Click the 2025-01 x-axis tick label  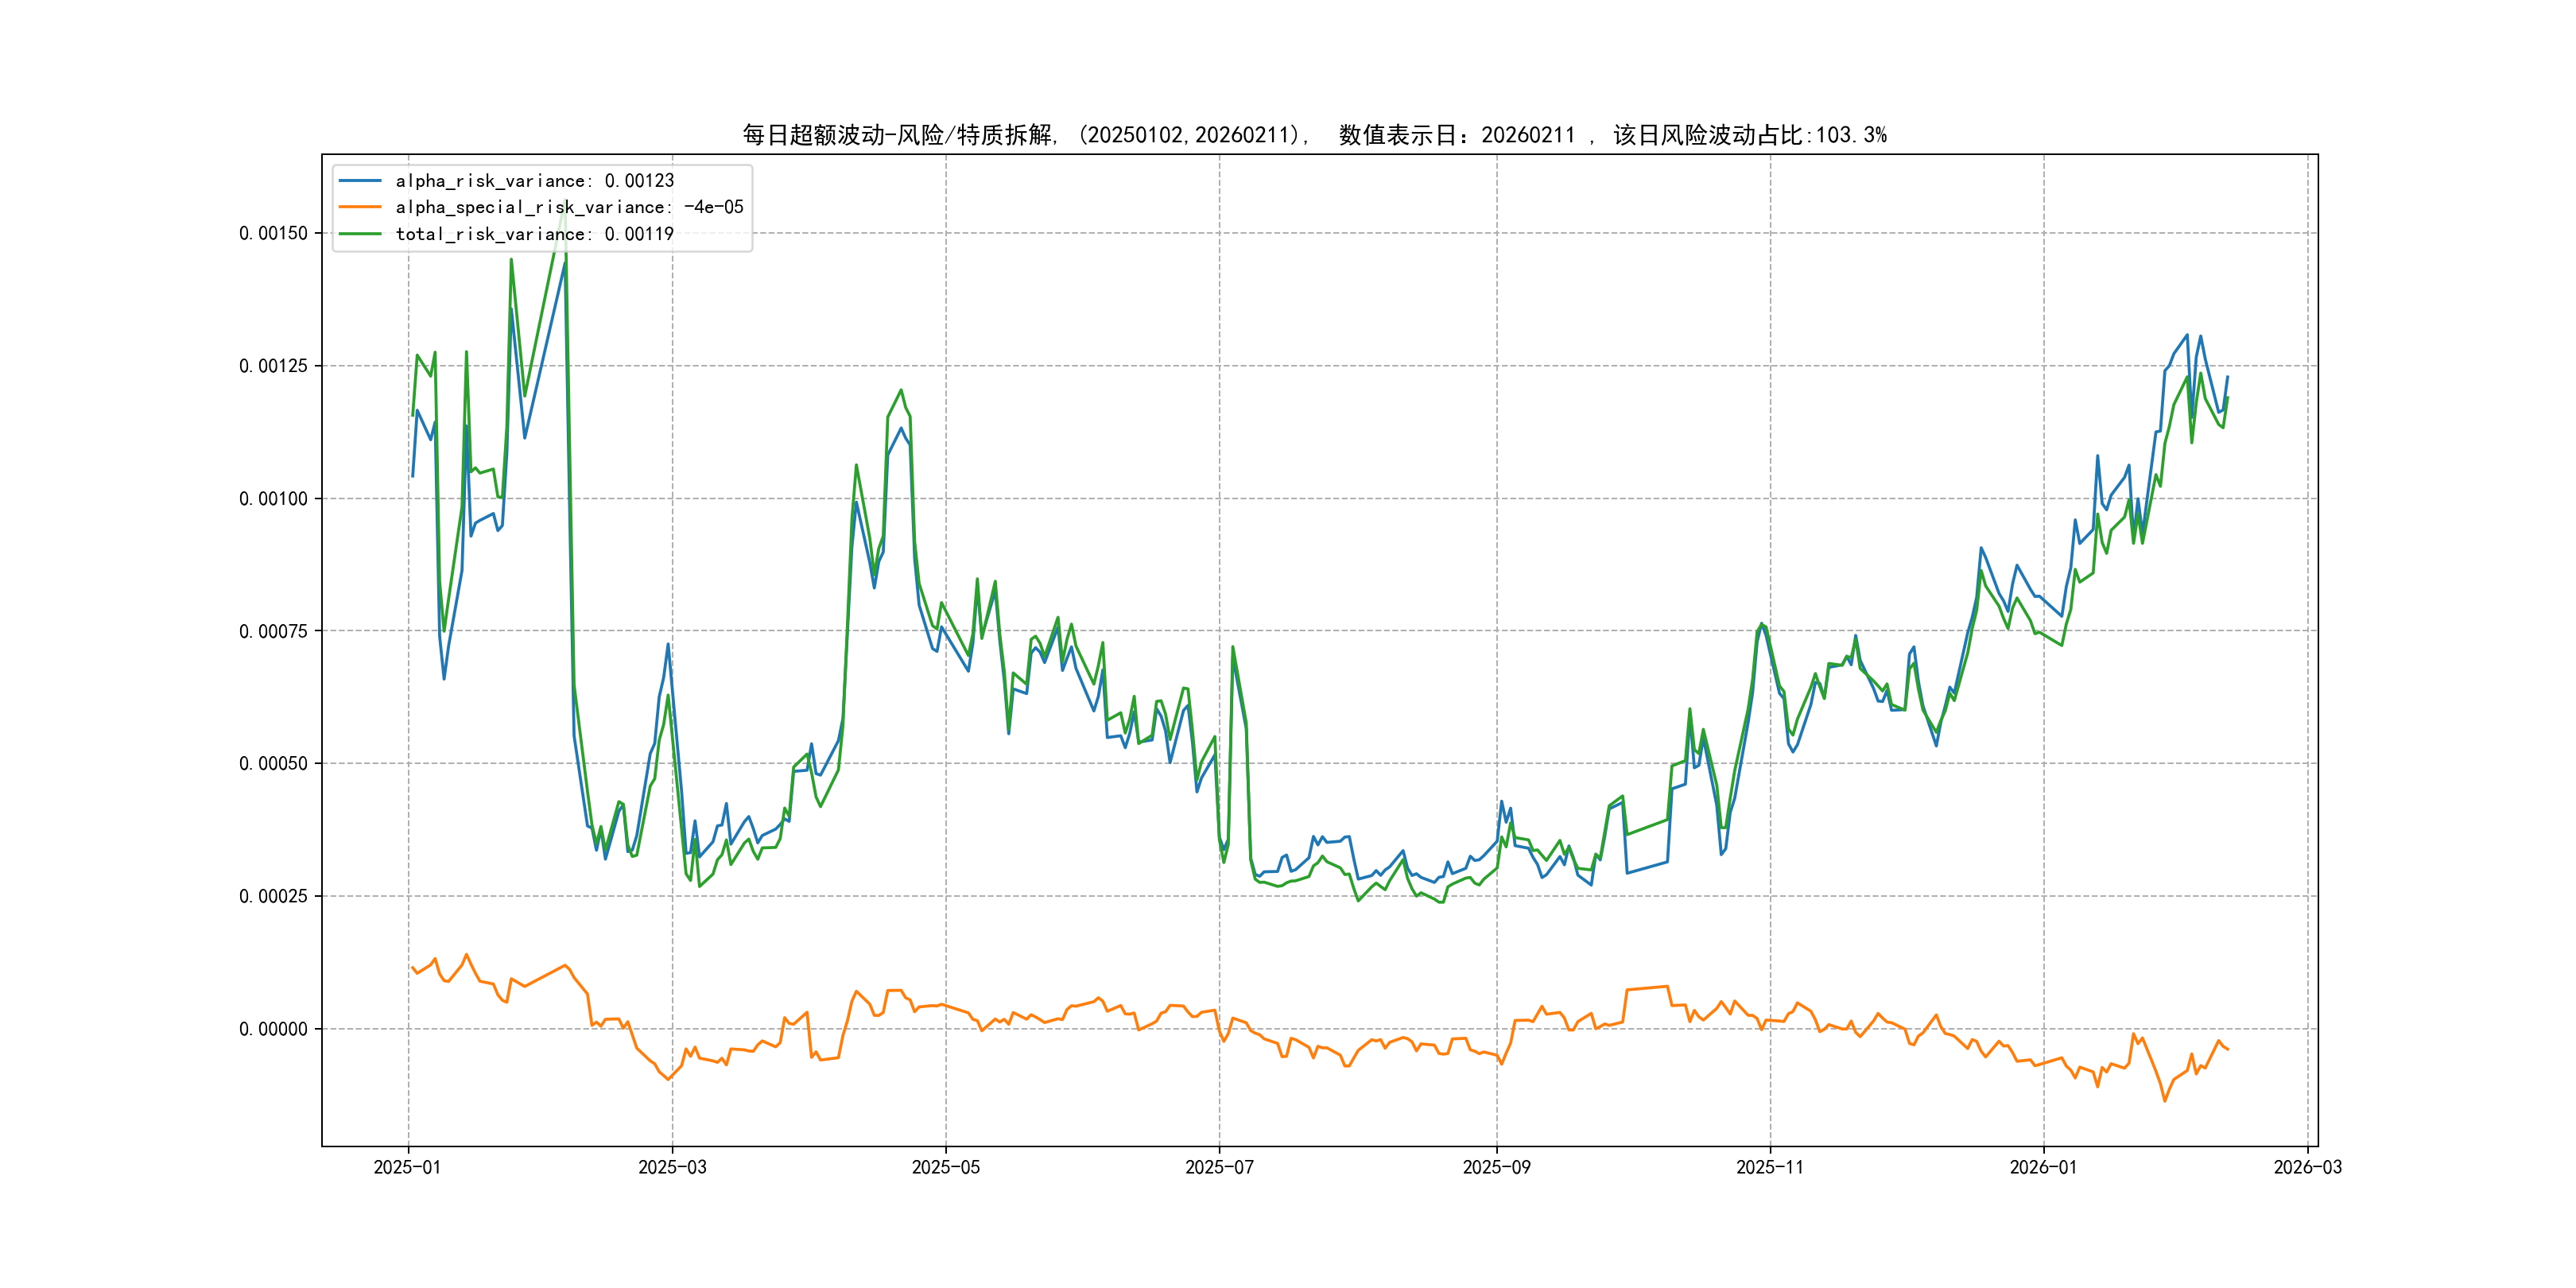pos(407,1167)
